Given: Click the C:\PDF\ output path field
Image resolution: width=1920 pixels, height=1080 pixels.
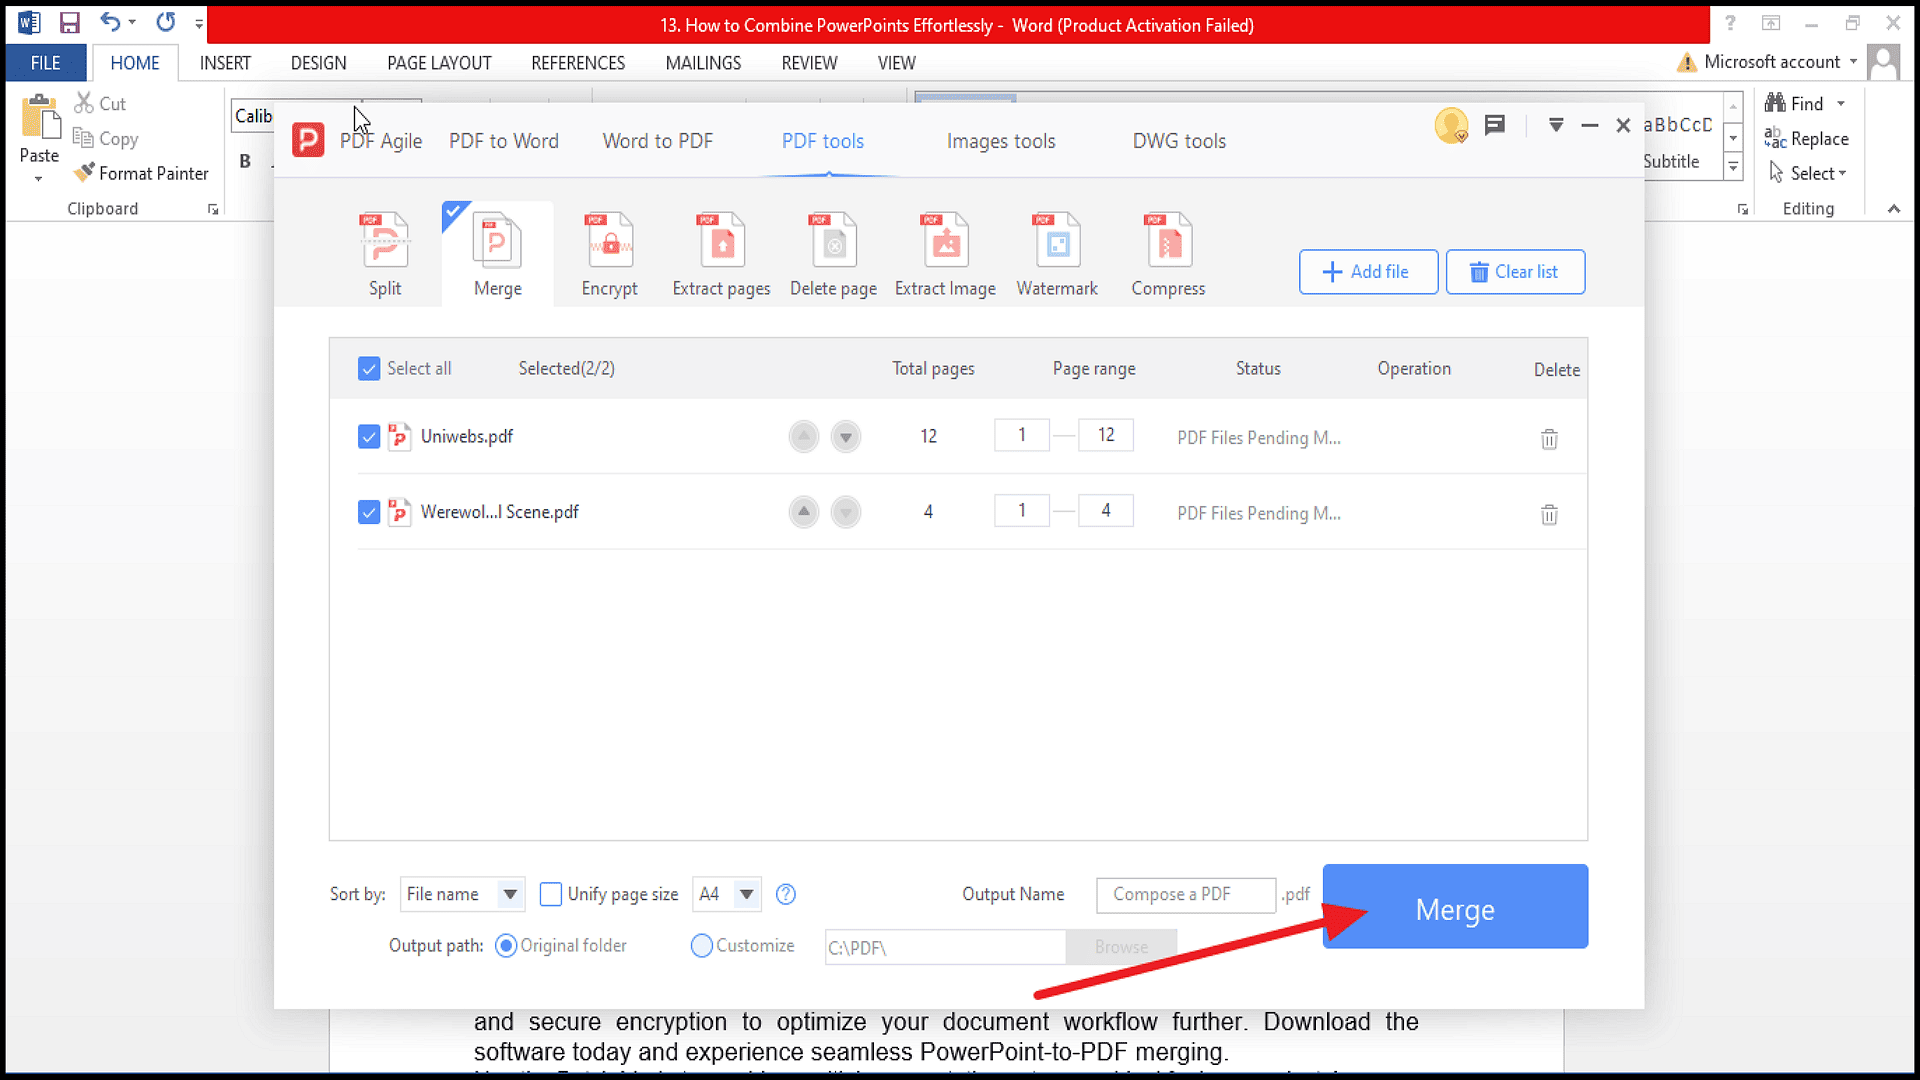Looking at the screenshot, I should [945, 947].
